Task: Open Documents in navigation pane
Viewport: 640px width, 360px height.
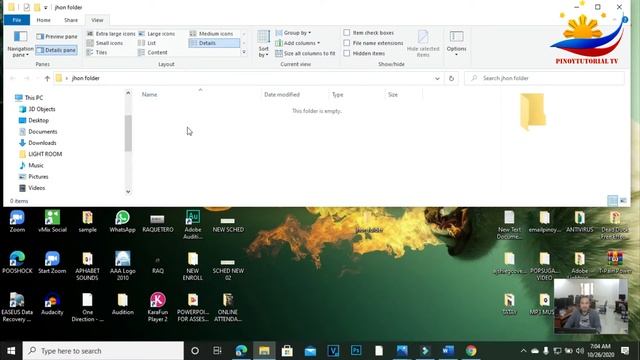Action: (38, 131)
